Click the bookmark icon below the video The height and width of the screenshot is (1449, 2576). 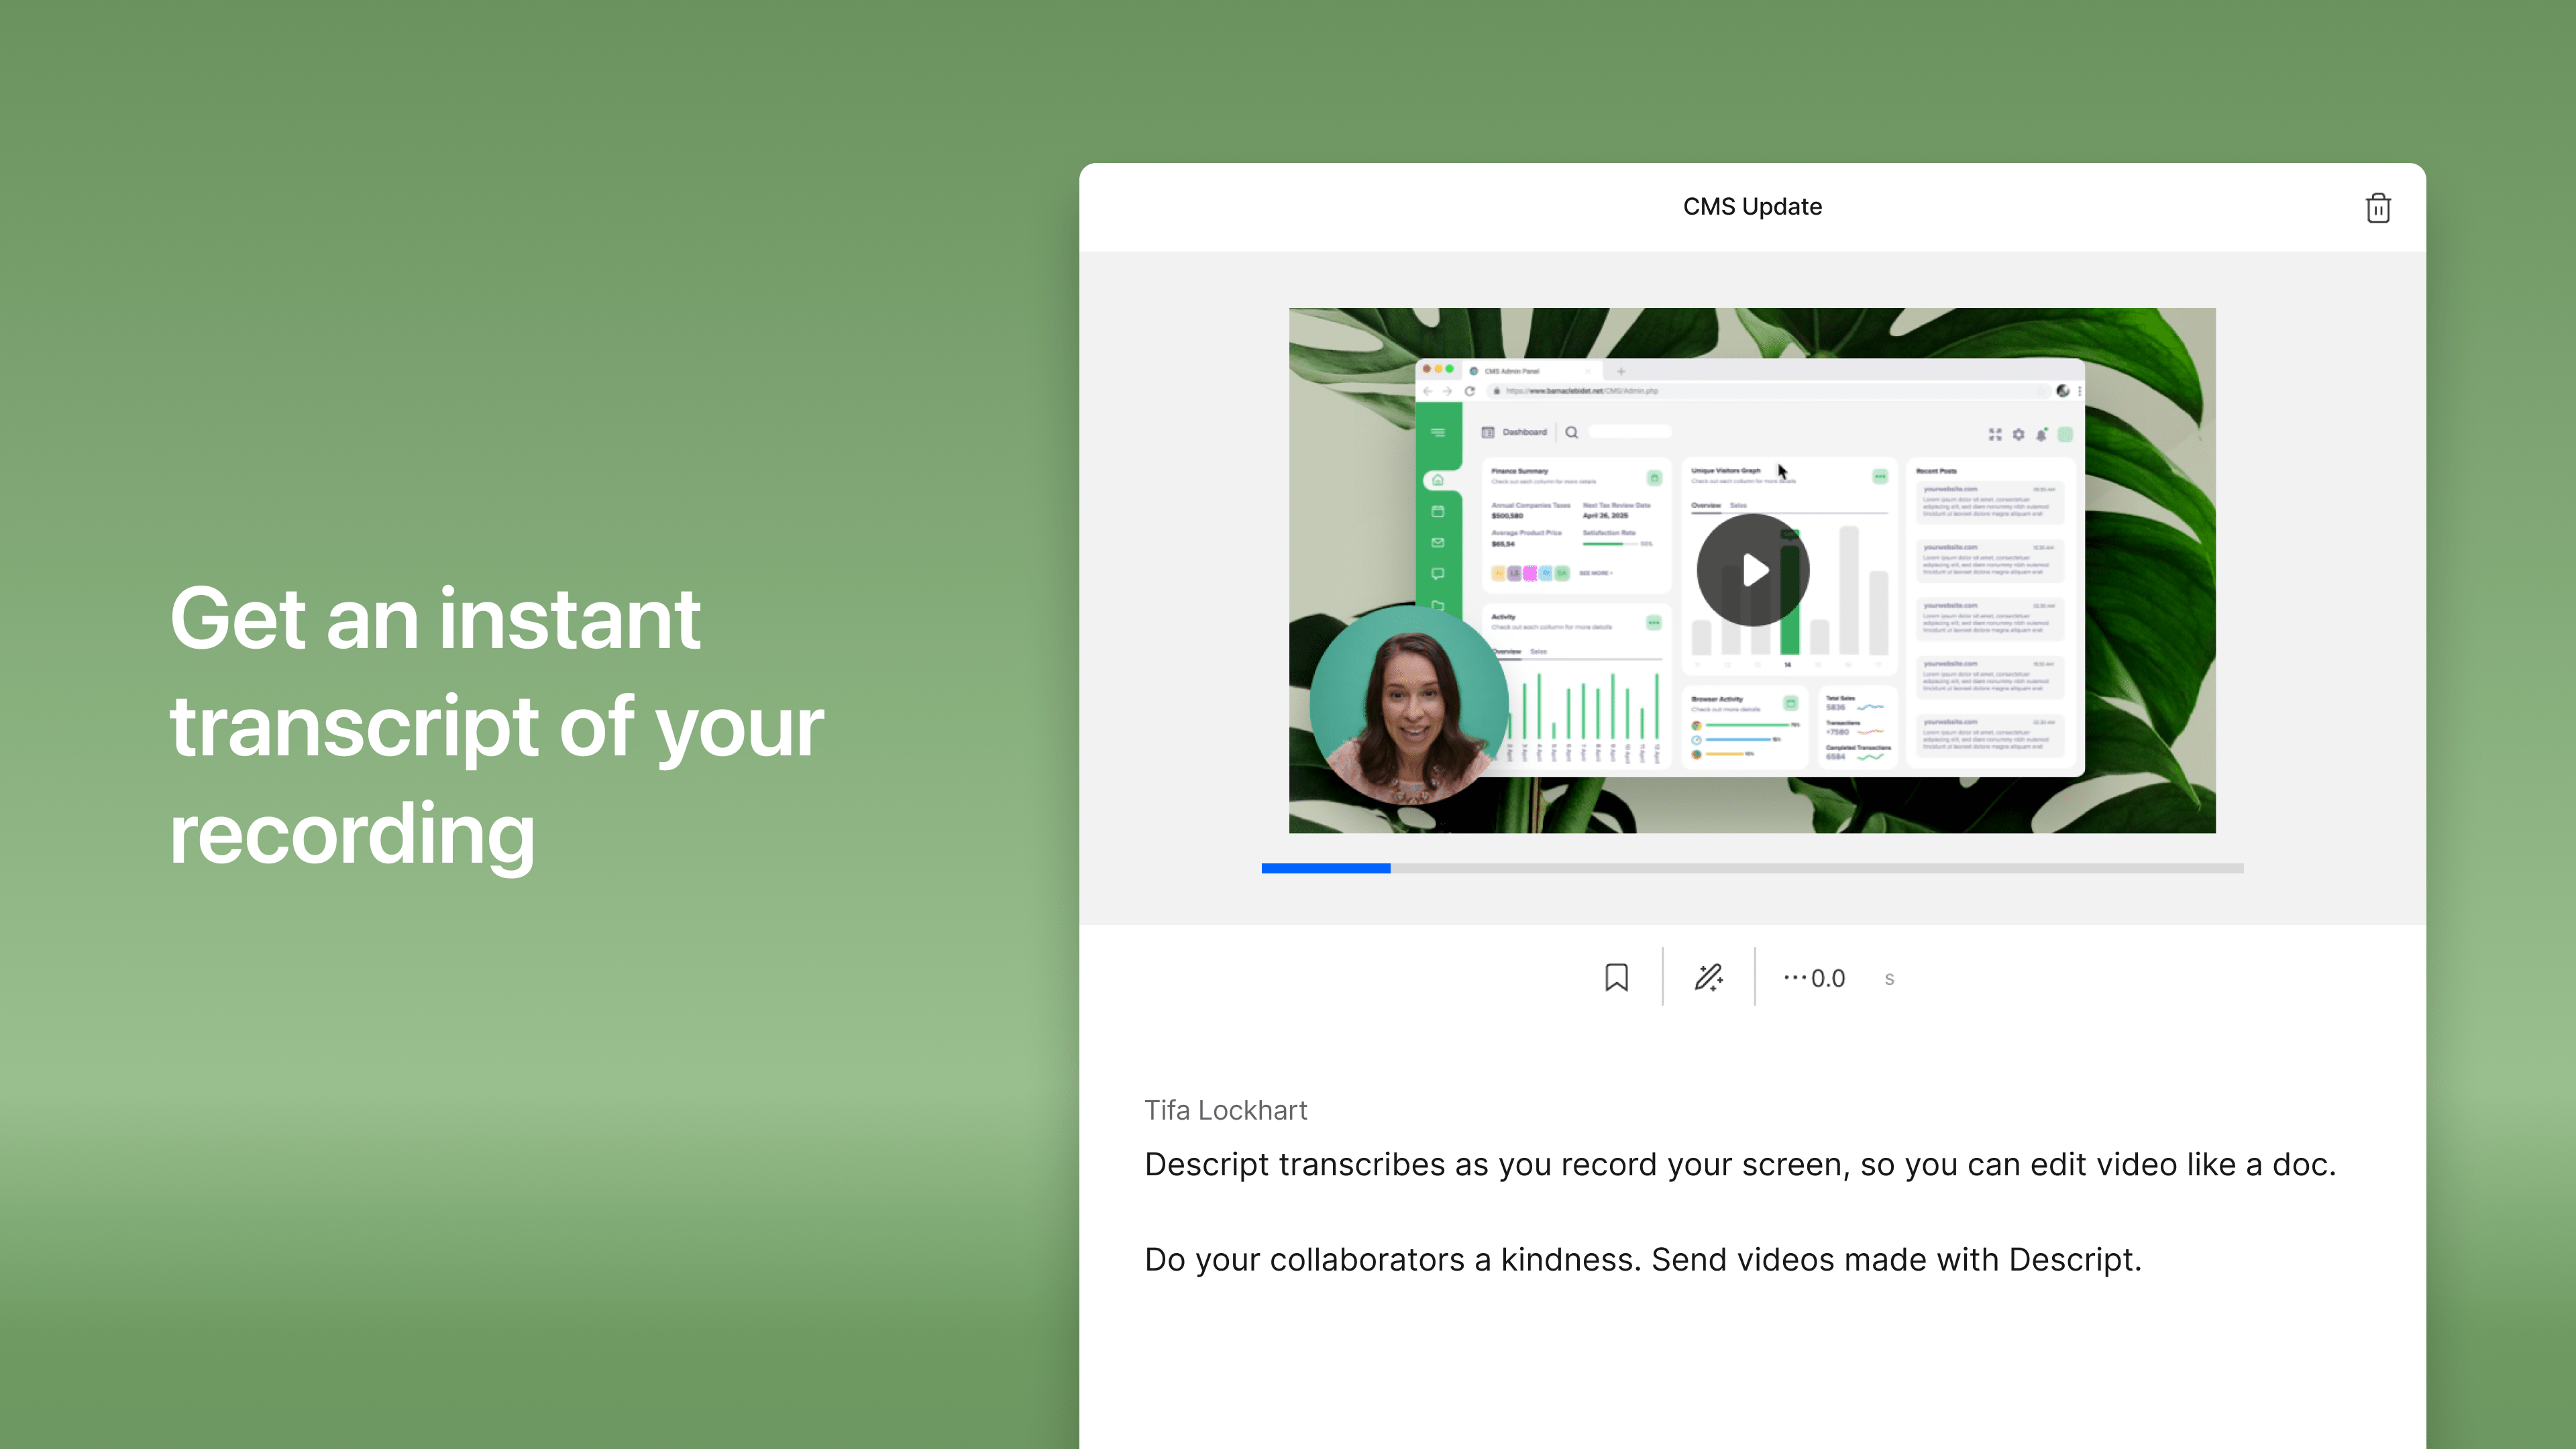[1616, 977]
